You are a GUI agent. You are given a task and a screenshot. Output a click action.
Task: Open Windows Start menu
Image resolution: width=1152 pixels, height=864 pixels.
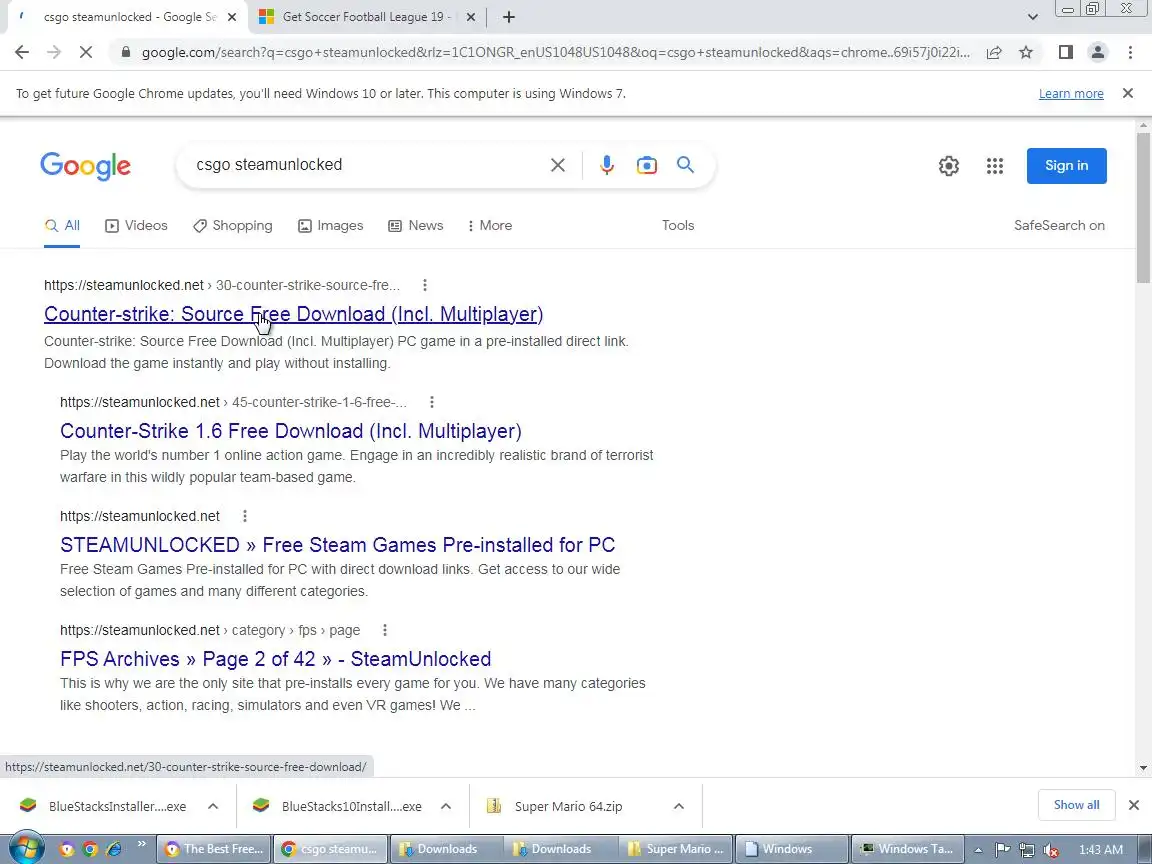(26, 849)
